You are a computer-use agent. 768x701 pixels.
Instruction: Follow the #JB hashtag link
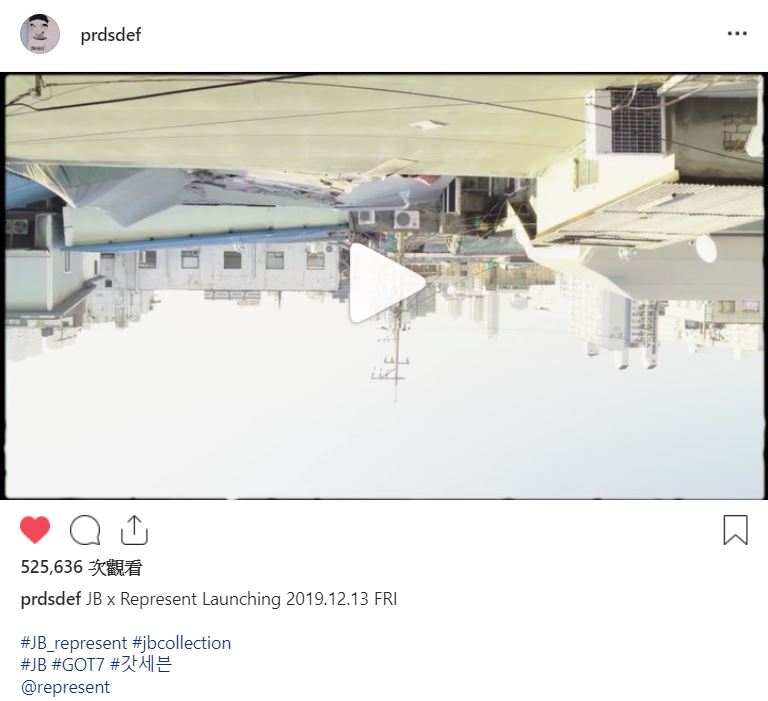(34, 665)
